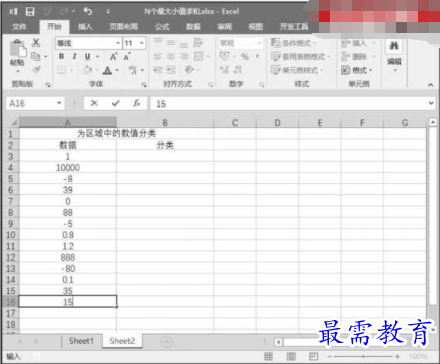Click the Save icon in the title bar
This screenshot has height=364, width=440.
coord(30,12)
